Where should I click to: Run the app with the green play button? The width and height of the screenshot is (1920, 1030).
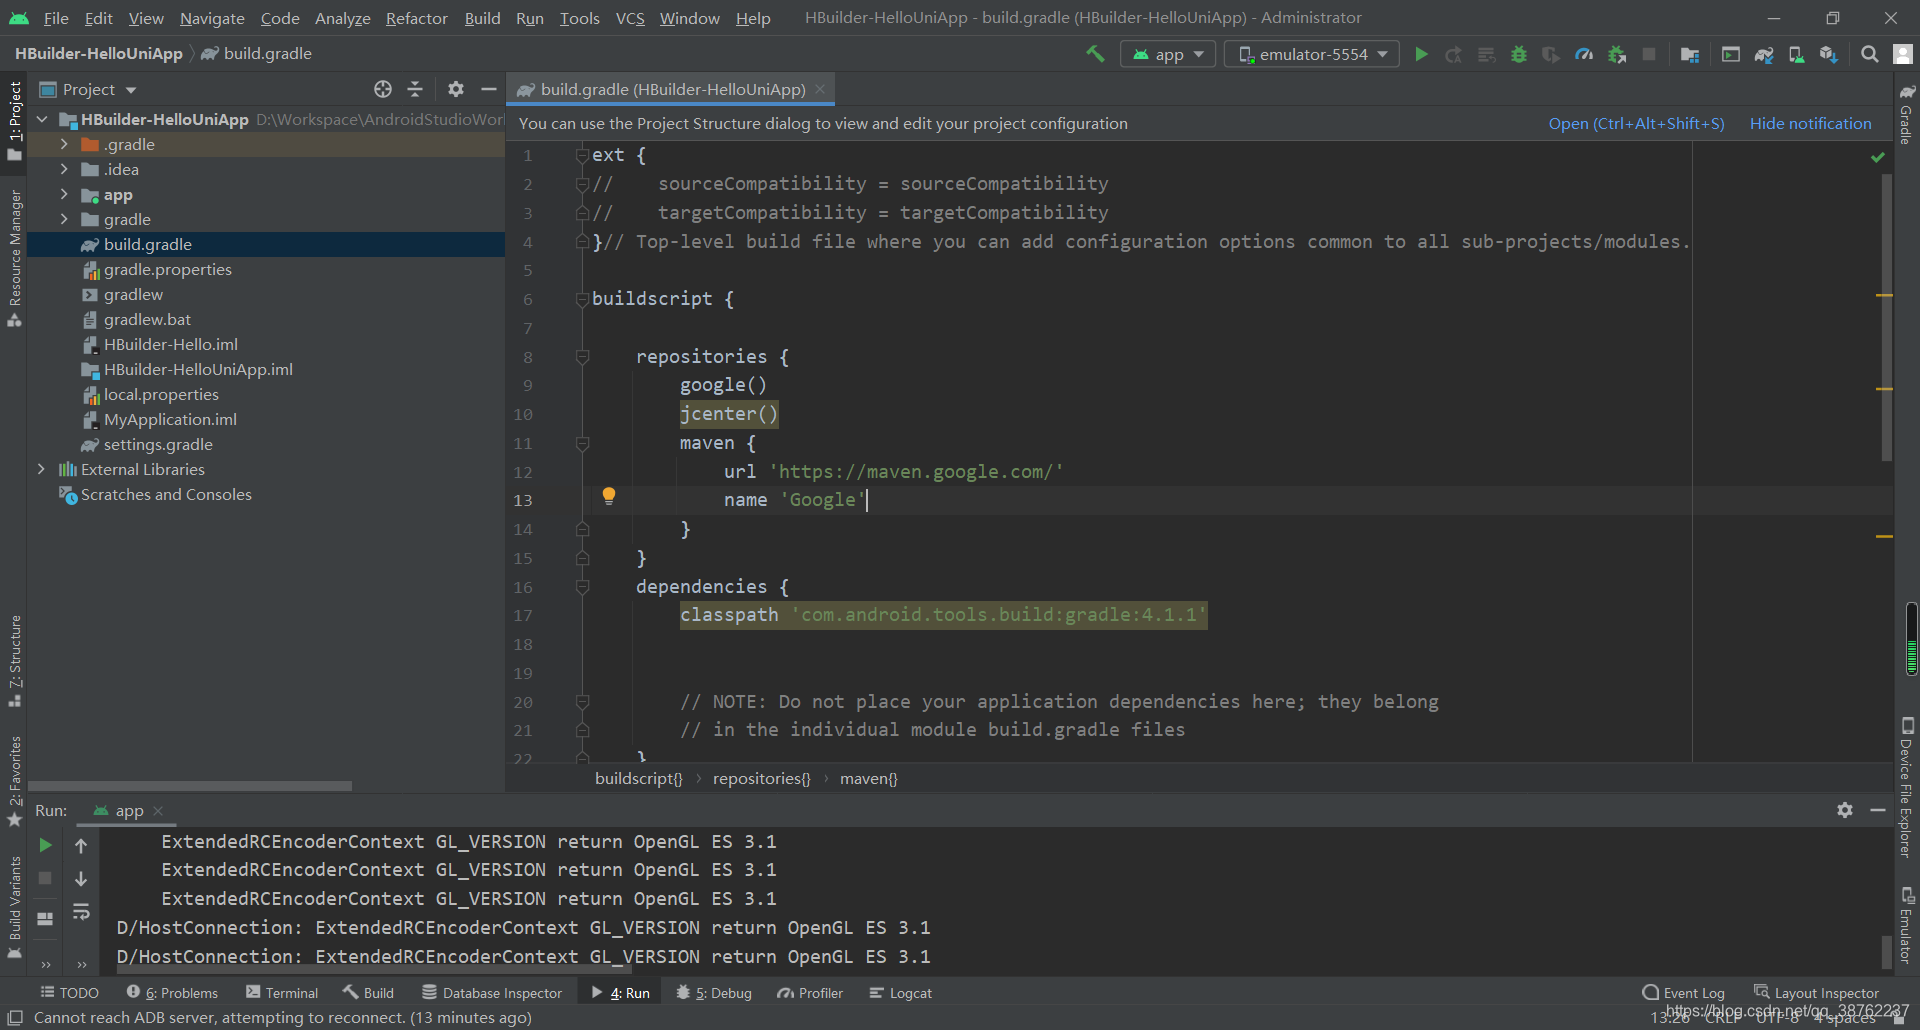point(1421,54)
